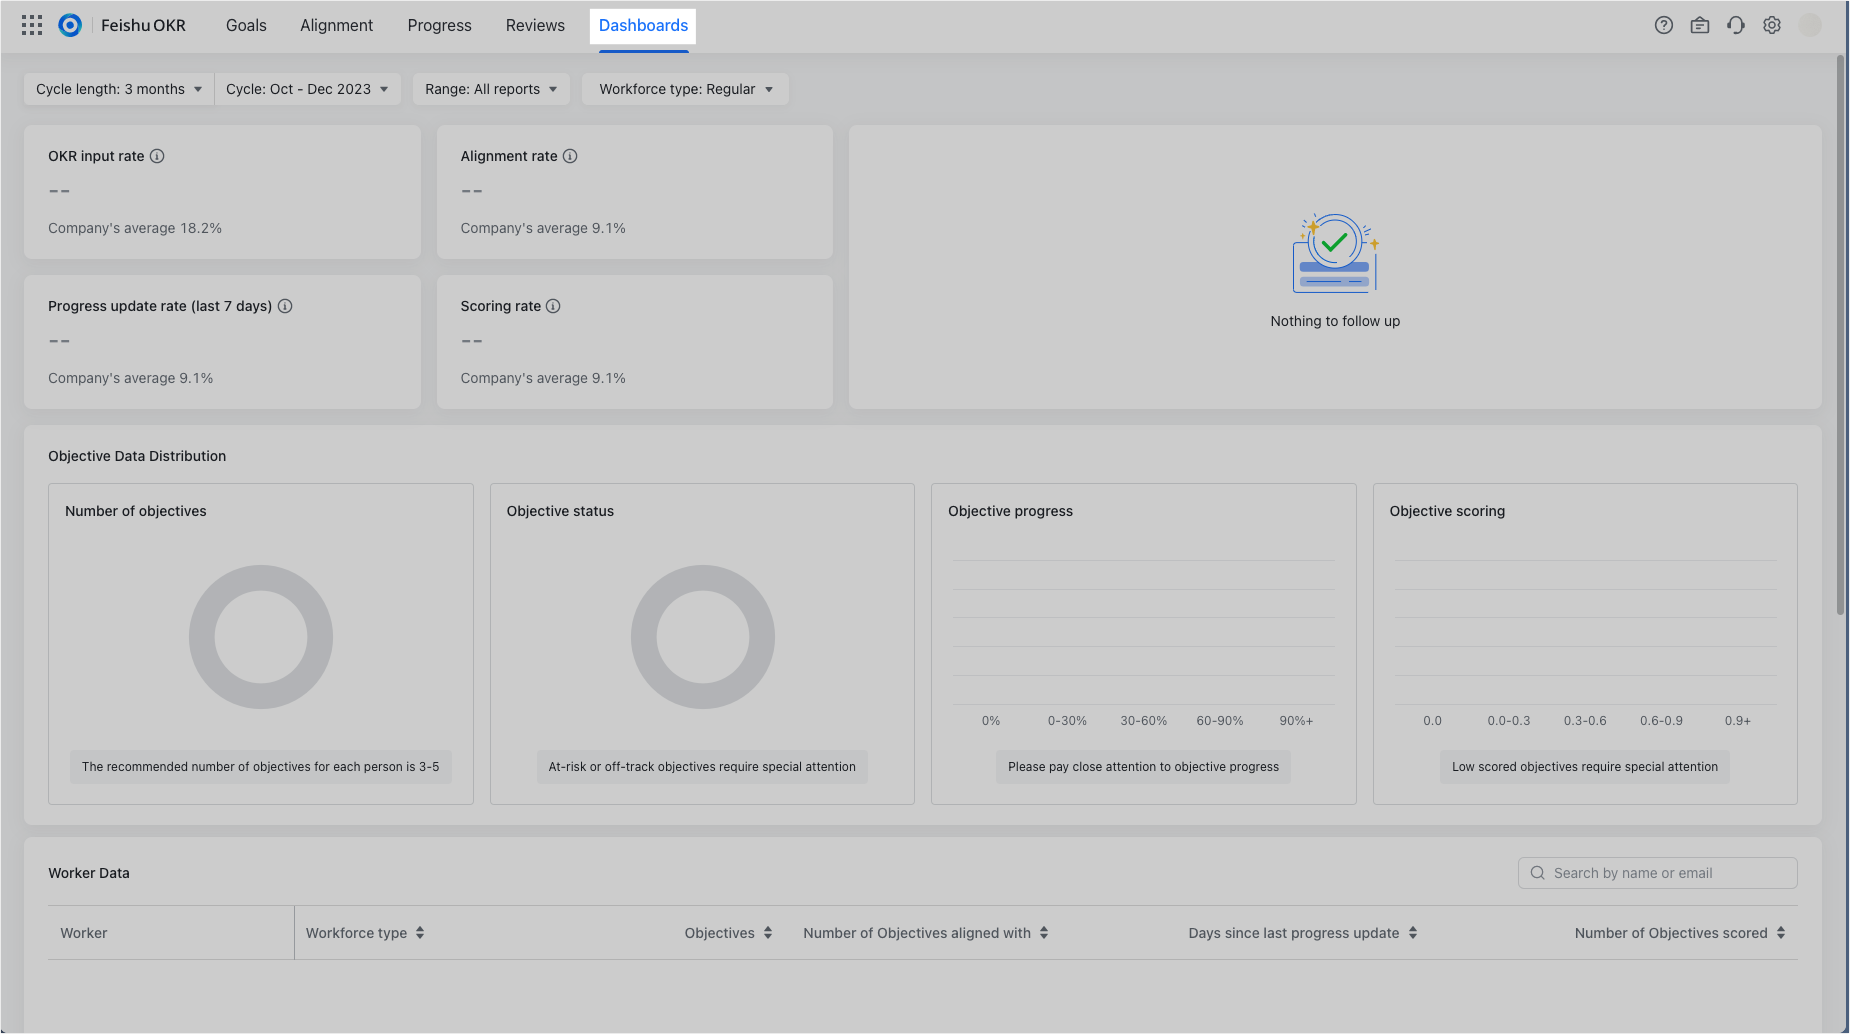Click the 'Worker Data' heading
Image resolution: width=1850 pixels, height=1034 pixels.
[89, 873]
